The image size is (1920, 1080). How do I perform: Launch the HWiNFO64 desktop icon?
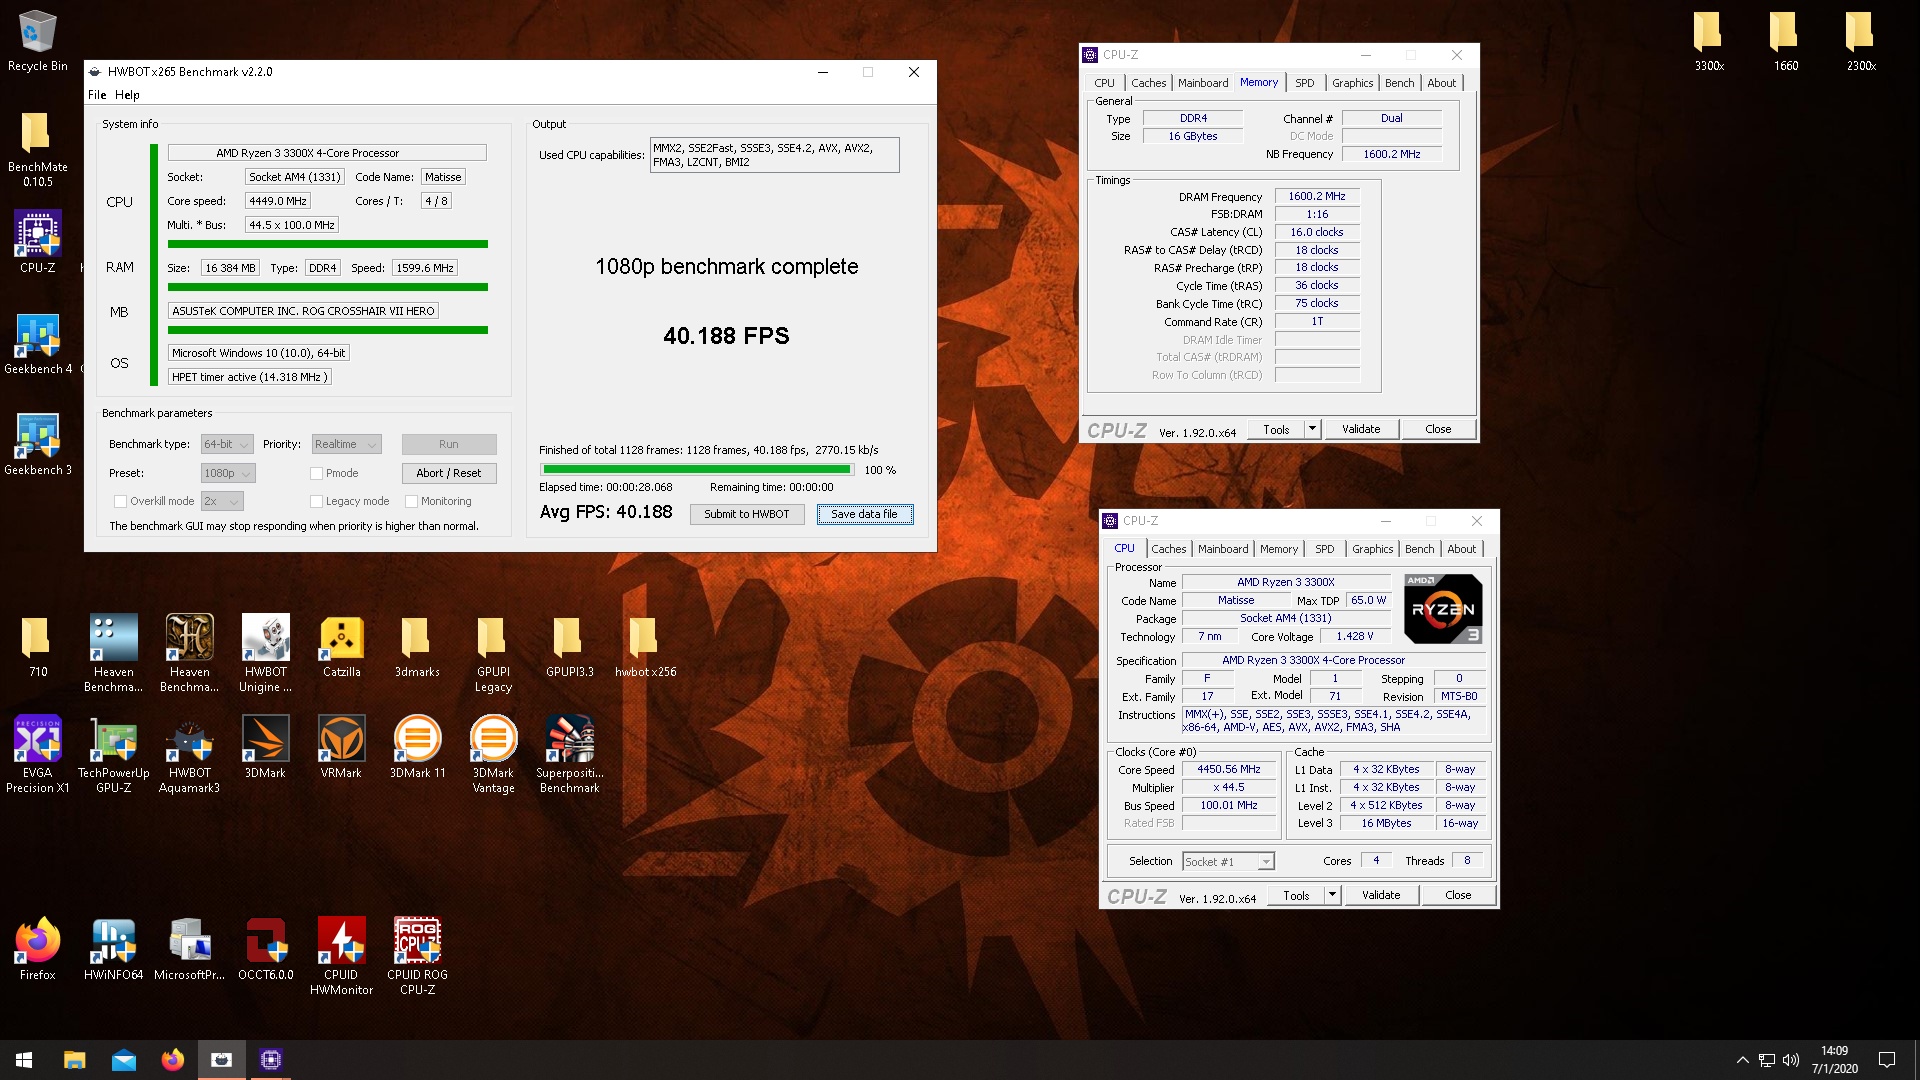[113, 948]
